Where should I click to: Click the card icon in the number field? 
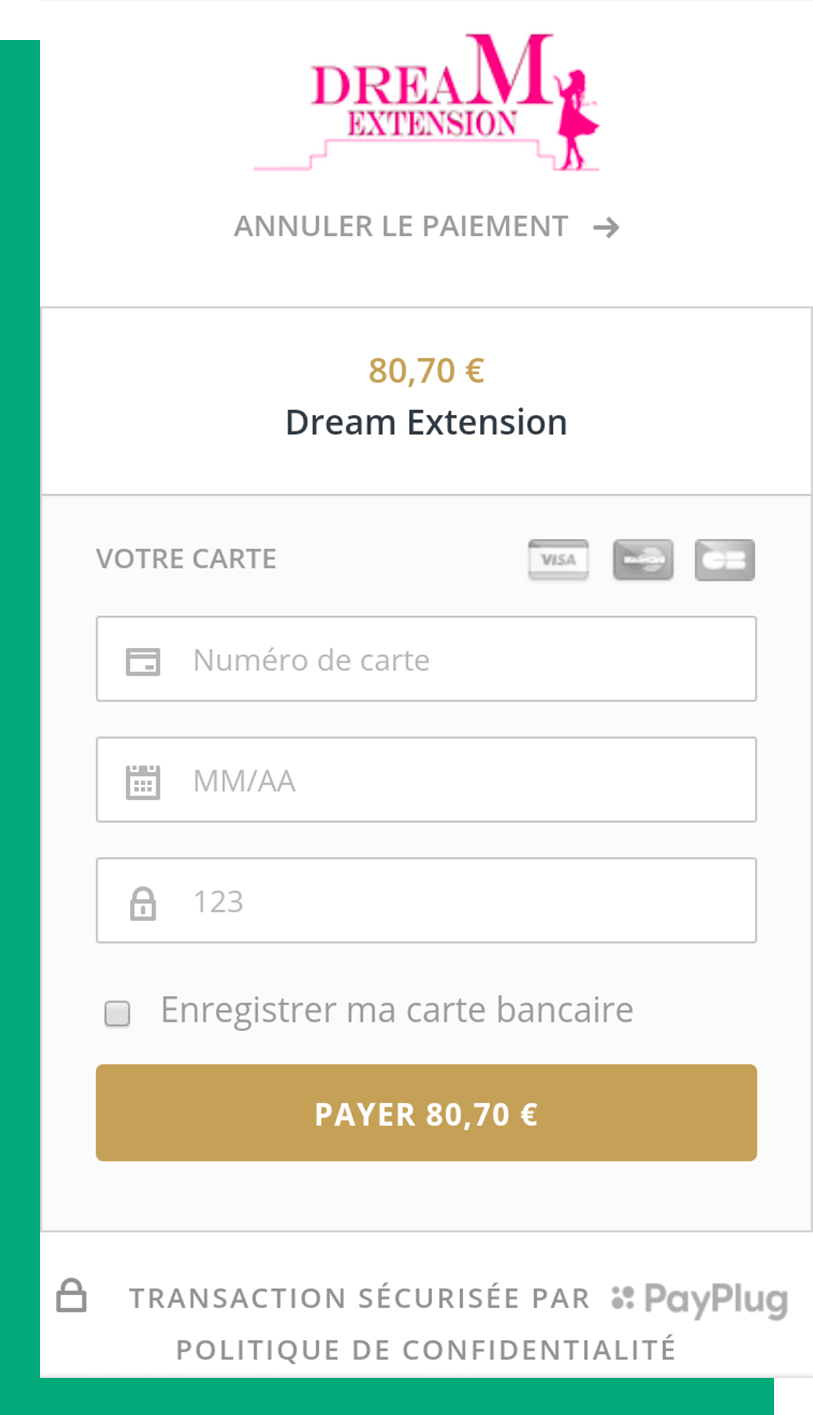(x=144, y=659)
